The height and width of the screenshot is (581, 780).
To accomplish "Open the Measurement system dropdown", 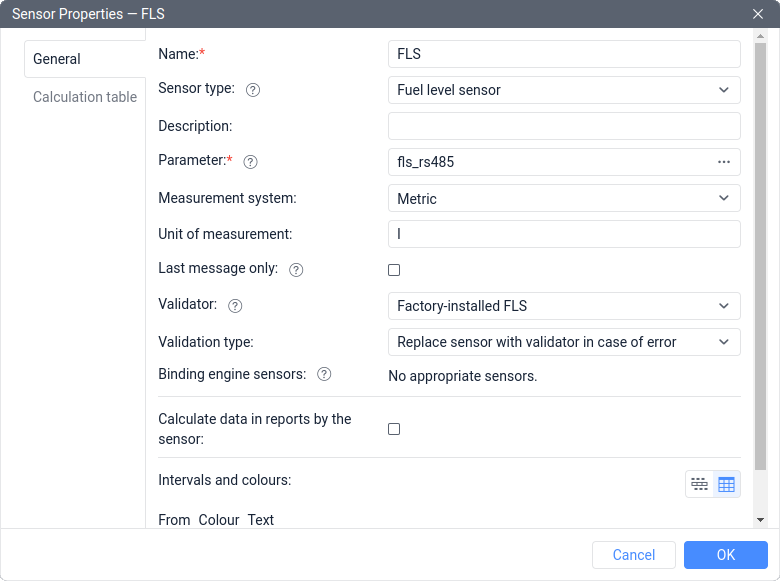I will point(563,199).
